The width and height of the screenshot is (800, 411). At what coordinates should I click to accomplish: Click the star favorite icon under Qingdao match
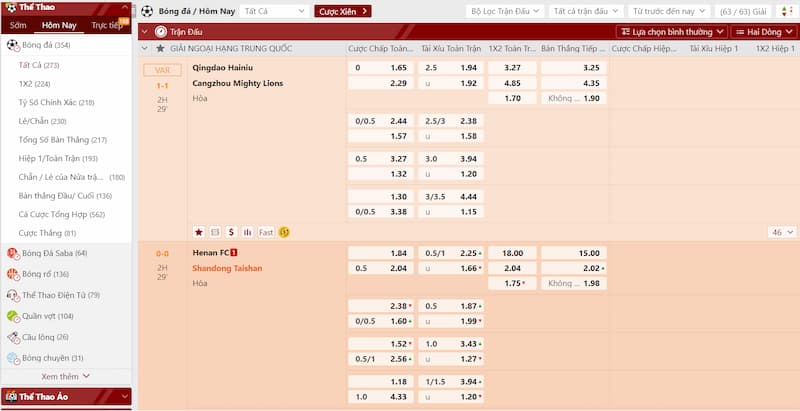[199, 232]
